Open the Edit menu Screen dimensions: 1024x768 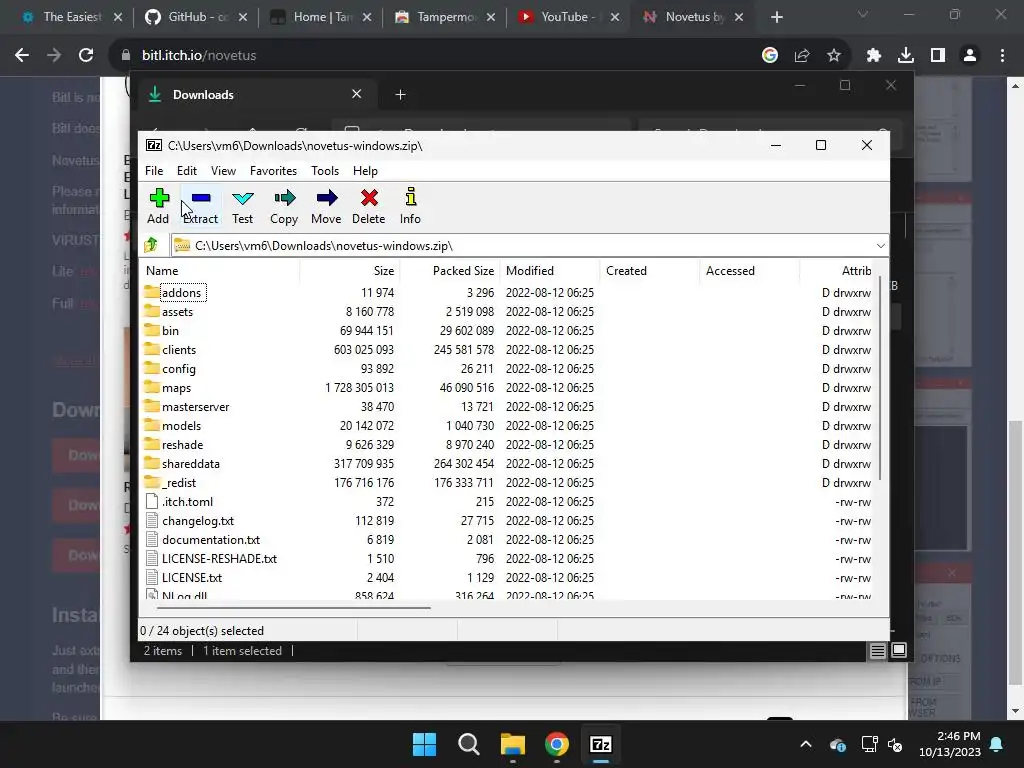coord(187,170)
